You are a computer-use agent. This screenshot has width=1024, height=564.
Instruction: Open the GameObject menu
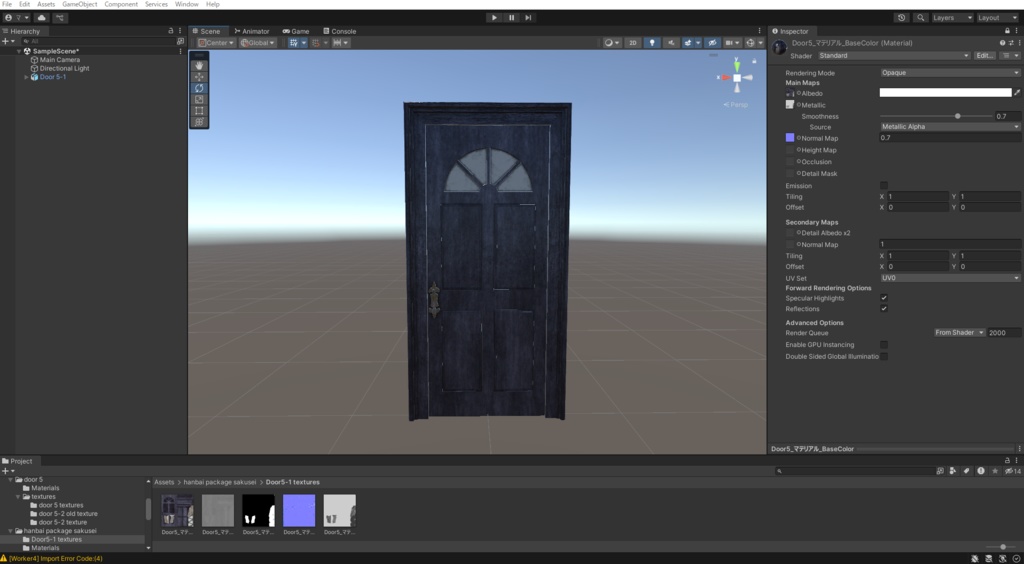click(80, 4)
